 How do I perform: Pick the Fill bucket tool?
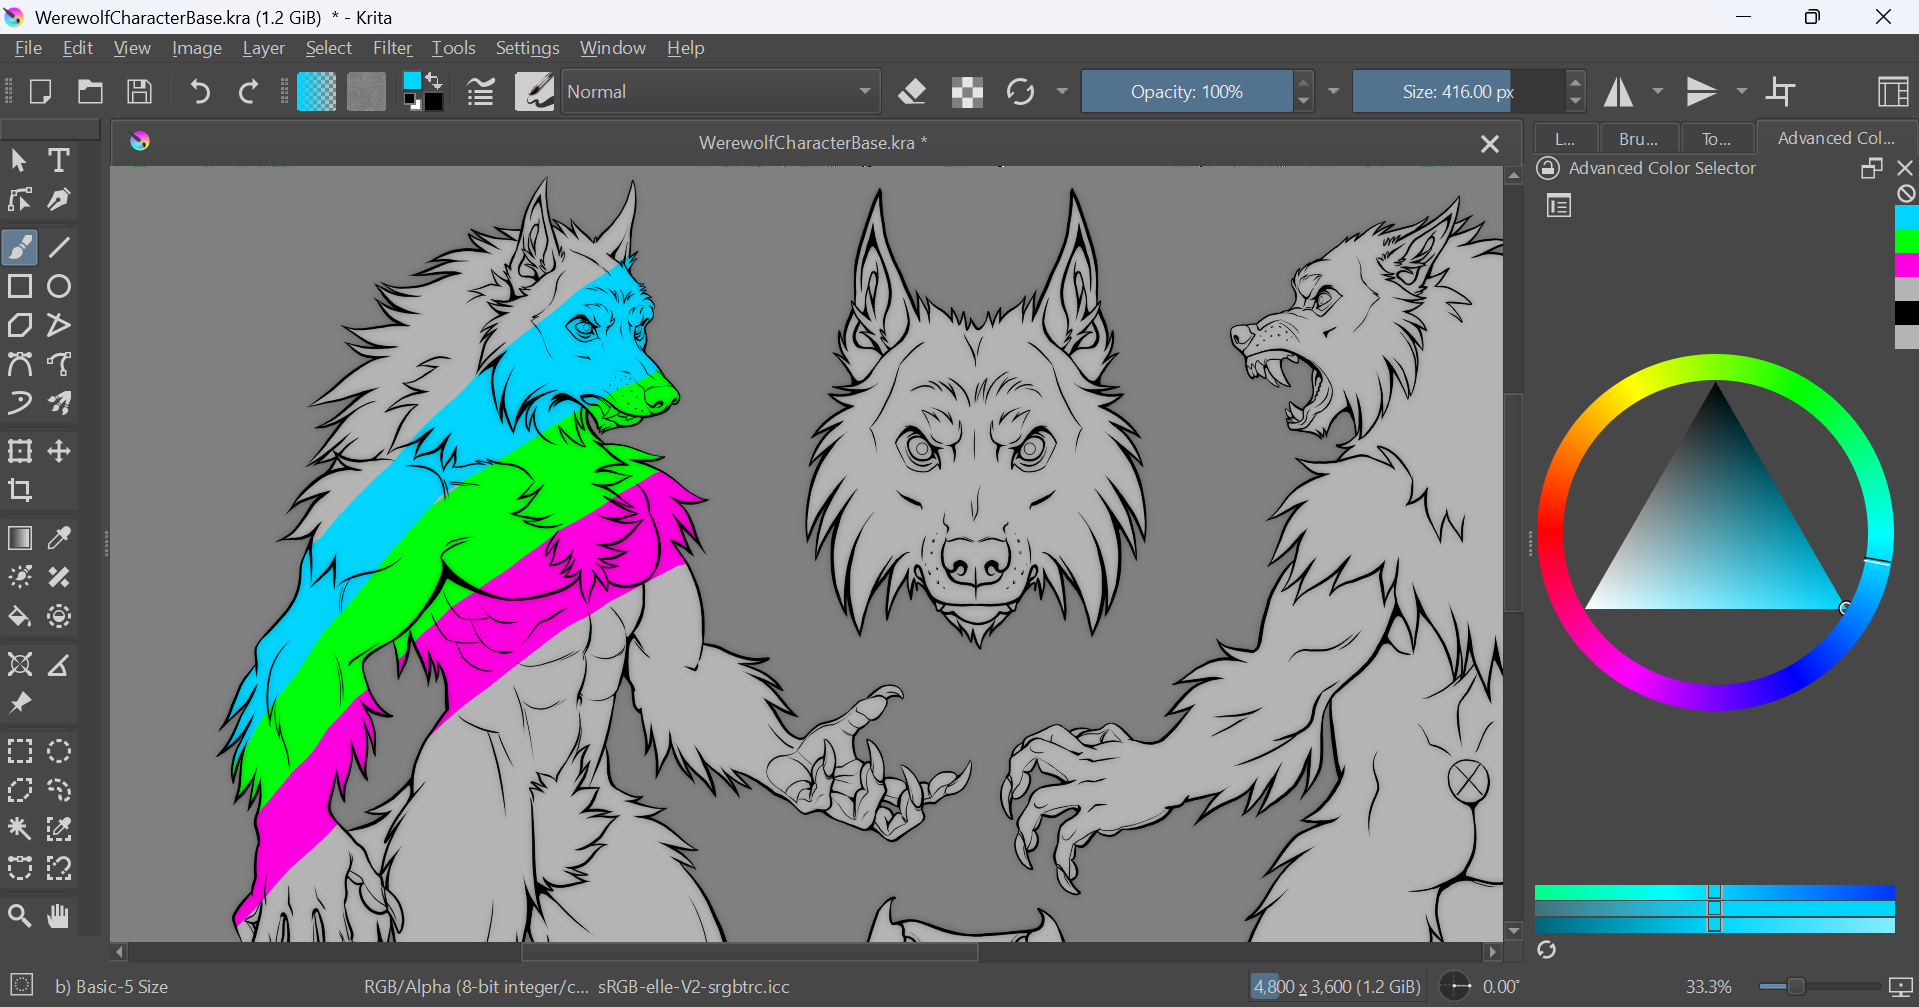point(20,616)
